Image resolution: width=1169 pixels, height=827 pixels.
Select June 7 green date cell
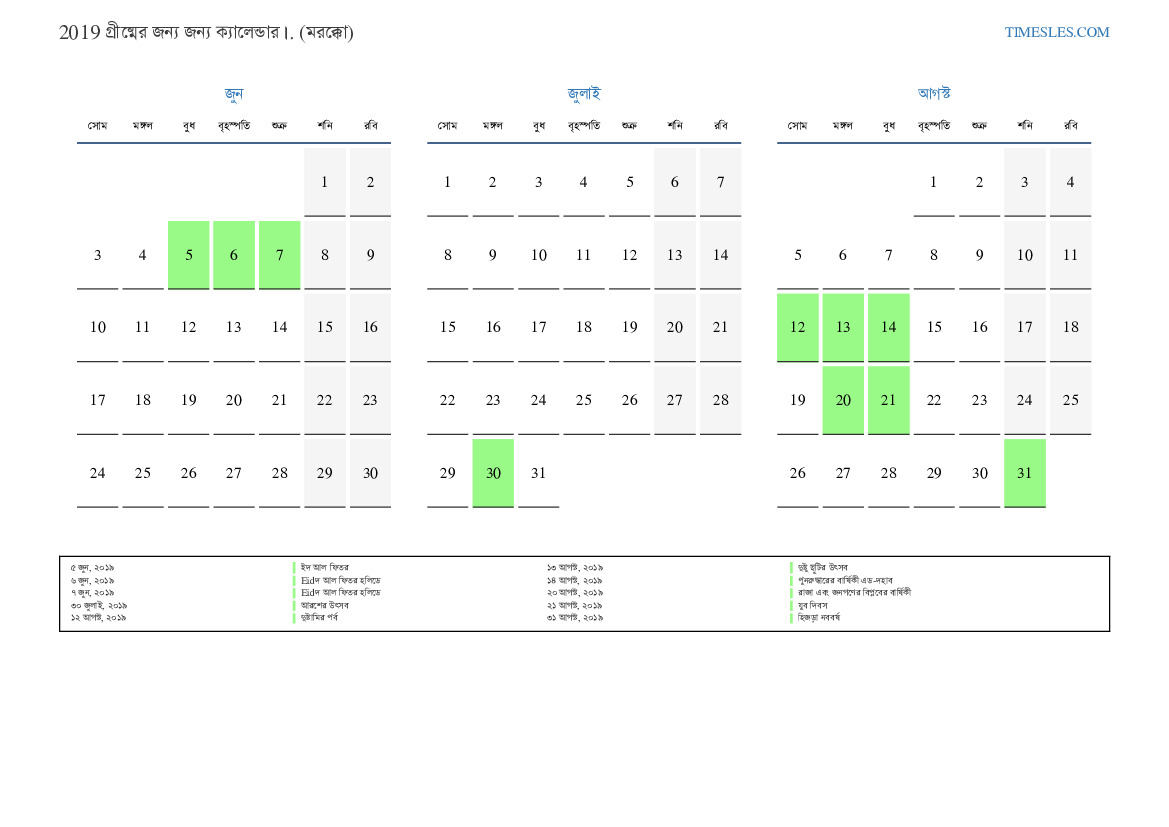(279, 255)
